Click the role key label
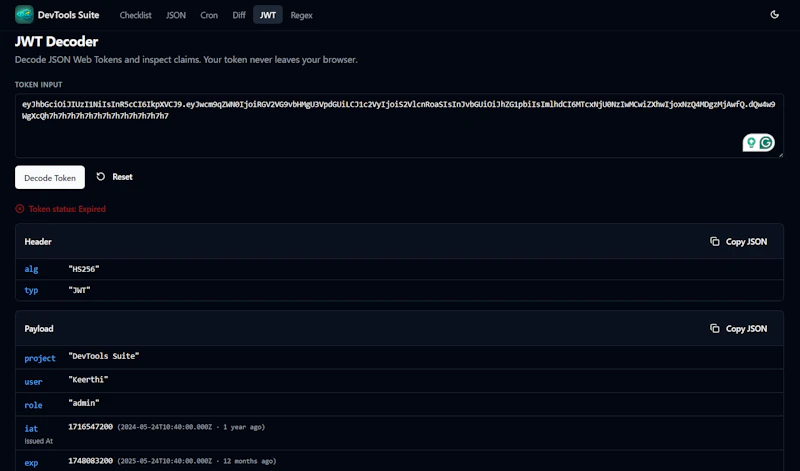This screenshot has height=471, width=800. (33, 405)
